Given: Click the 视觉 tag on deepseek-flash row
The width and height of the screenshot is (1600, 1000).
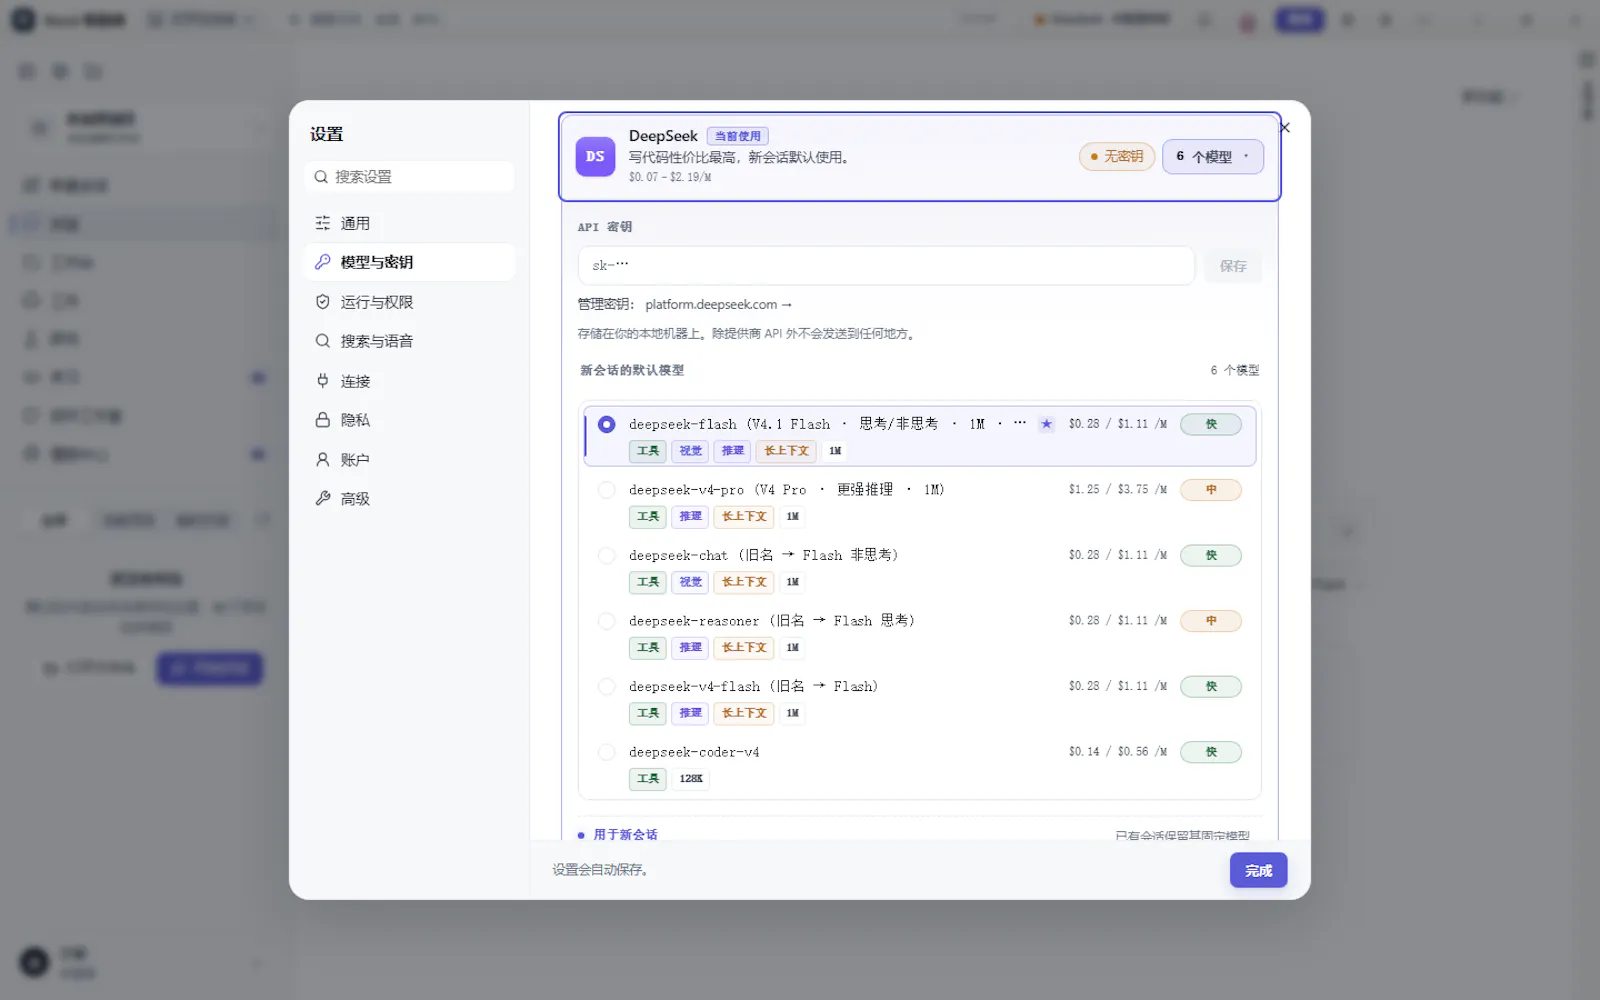Looking at the screenshot, I should click(690, 451).
